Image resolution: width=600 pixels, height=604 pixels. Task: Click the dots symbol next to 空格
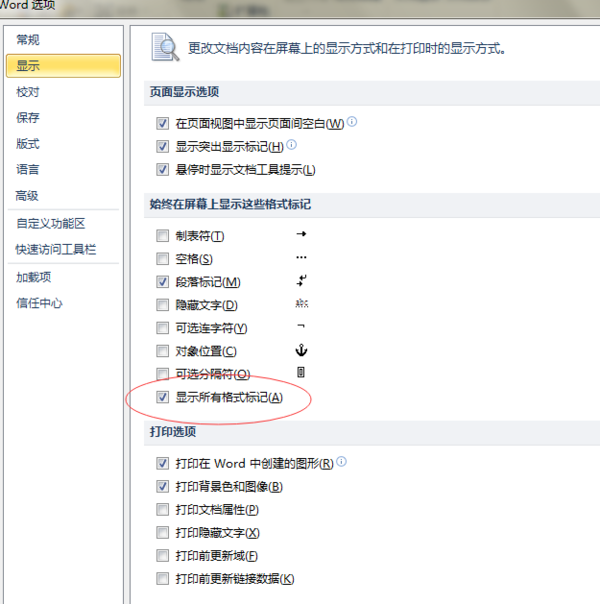click(302, 257)
